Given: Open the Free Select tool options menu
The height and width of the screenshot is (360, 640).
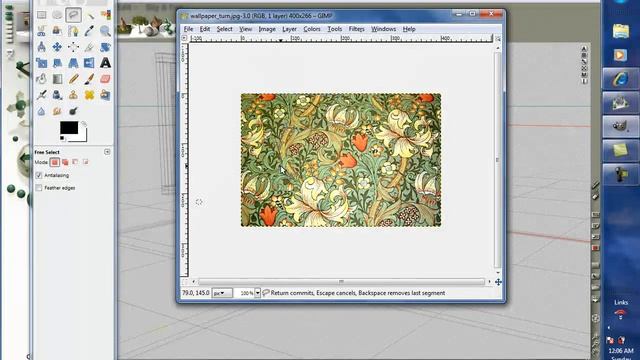Looking at the screenshot, I should point(107,152).
